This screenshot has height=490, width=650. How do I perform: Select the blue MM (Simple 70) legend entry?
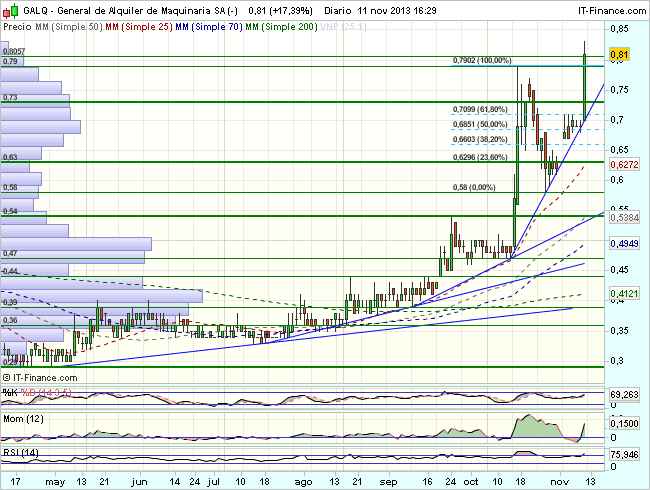point(209,27)
